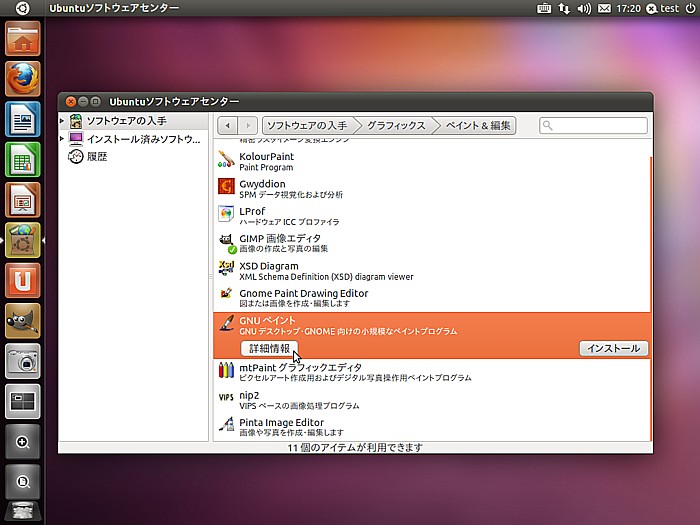Viewport: 700px width, 525px height.
Task: Click the 17:20 clock in the panel
Action: tap(628, 8)
